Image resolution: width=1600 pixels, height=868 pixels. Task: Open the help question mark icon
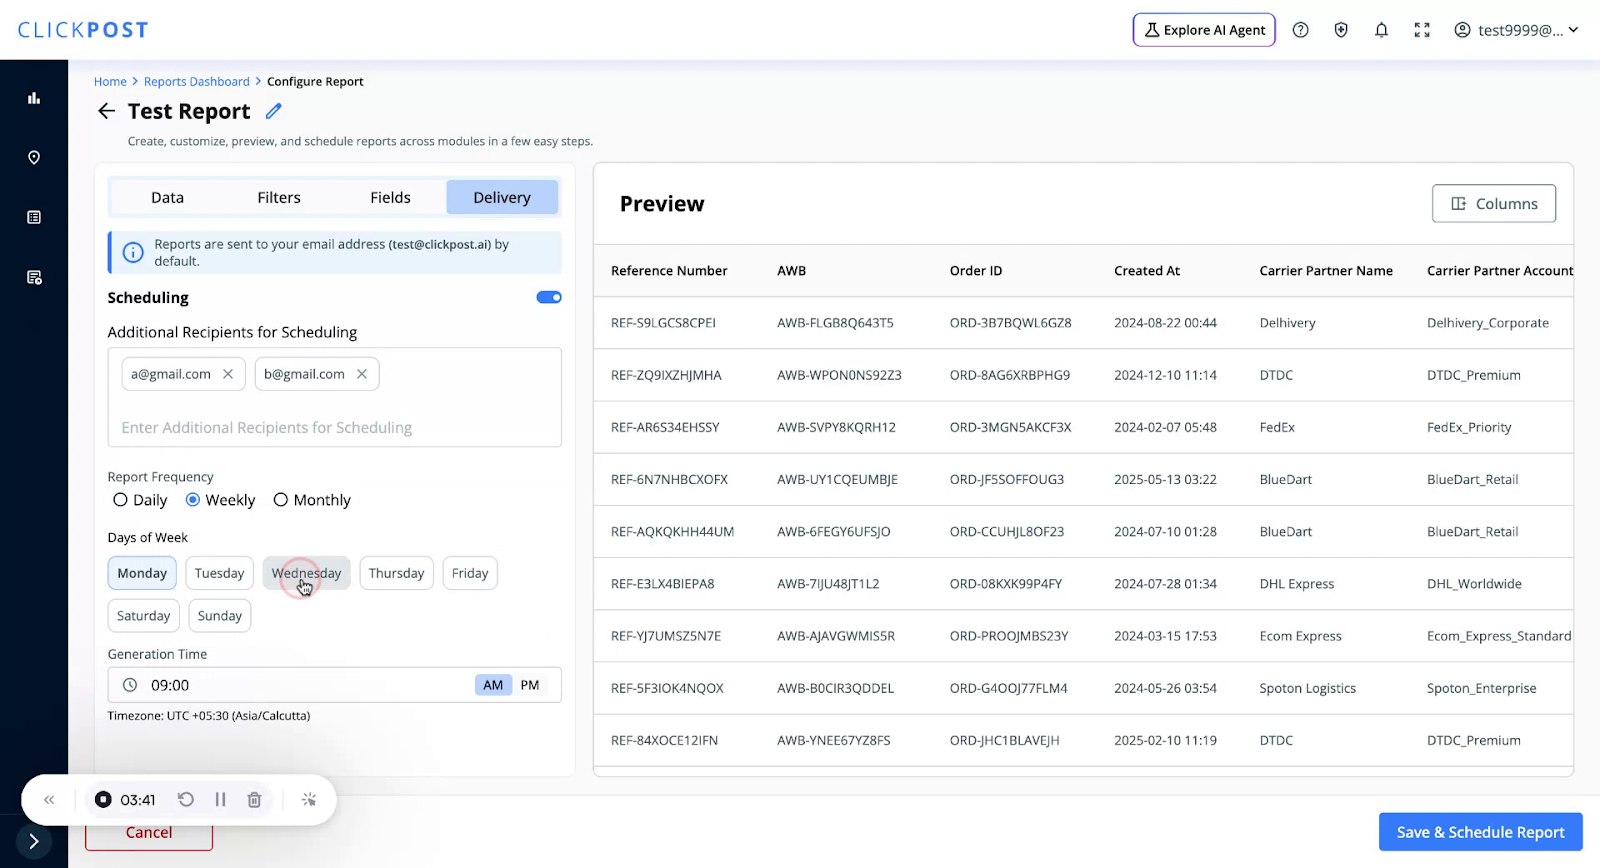1300,30
